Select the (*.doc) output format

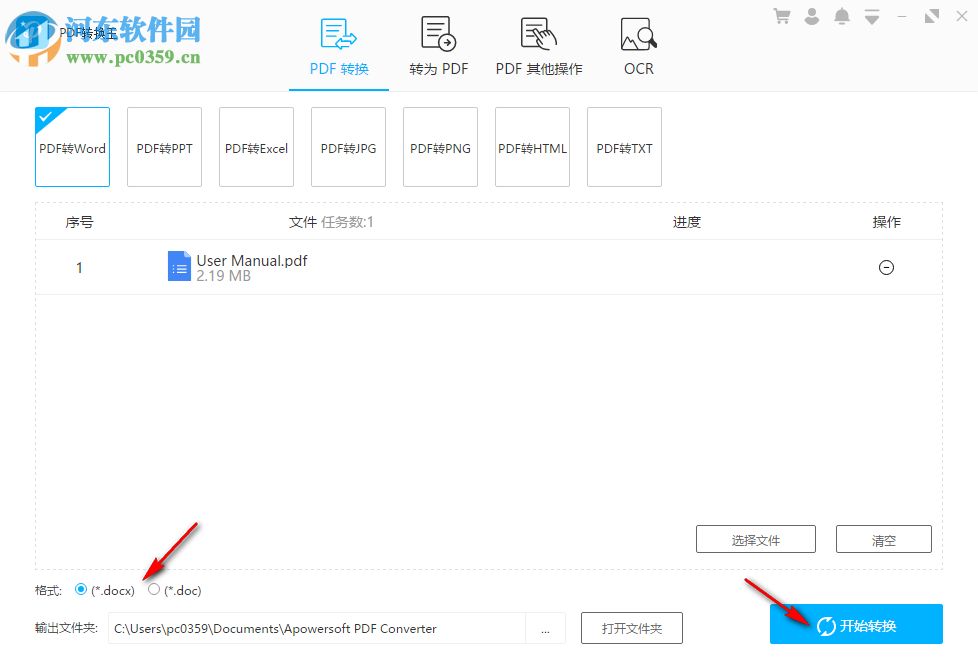point(153,589)
